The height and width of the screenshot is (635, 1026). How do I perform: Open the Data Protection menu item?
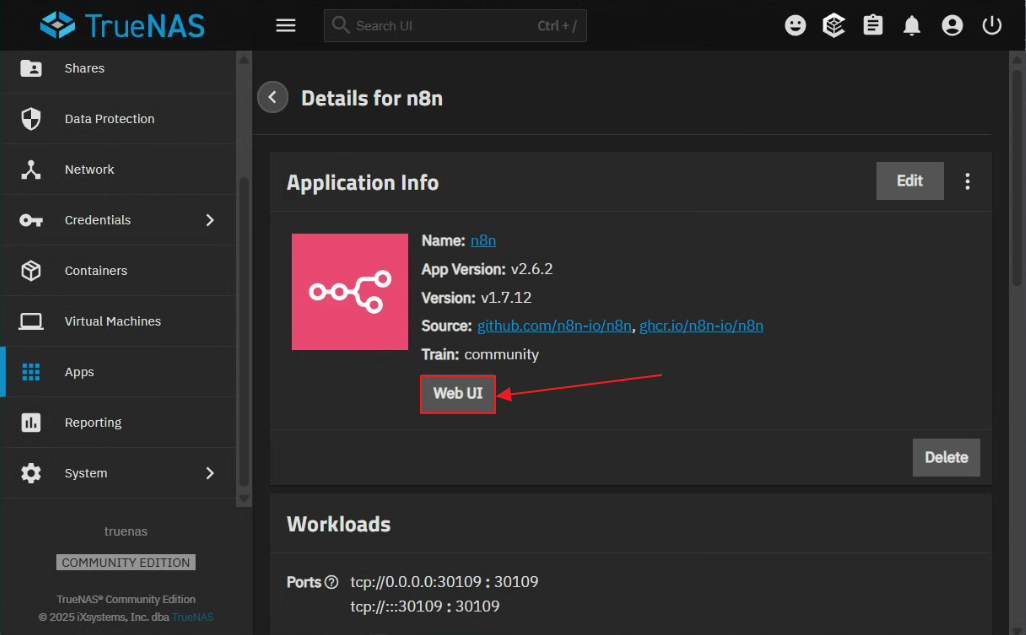(x=118, y=118)
